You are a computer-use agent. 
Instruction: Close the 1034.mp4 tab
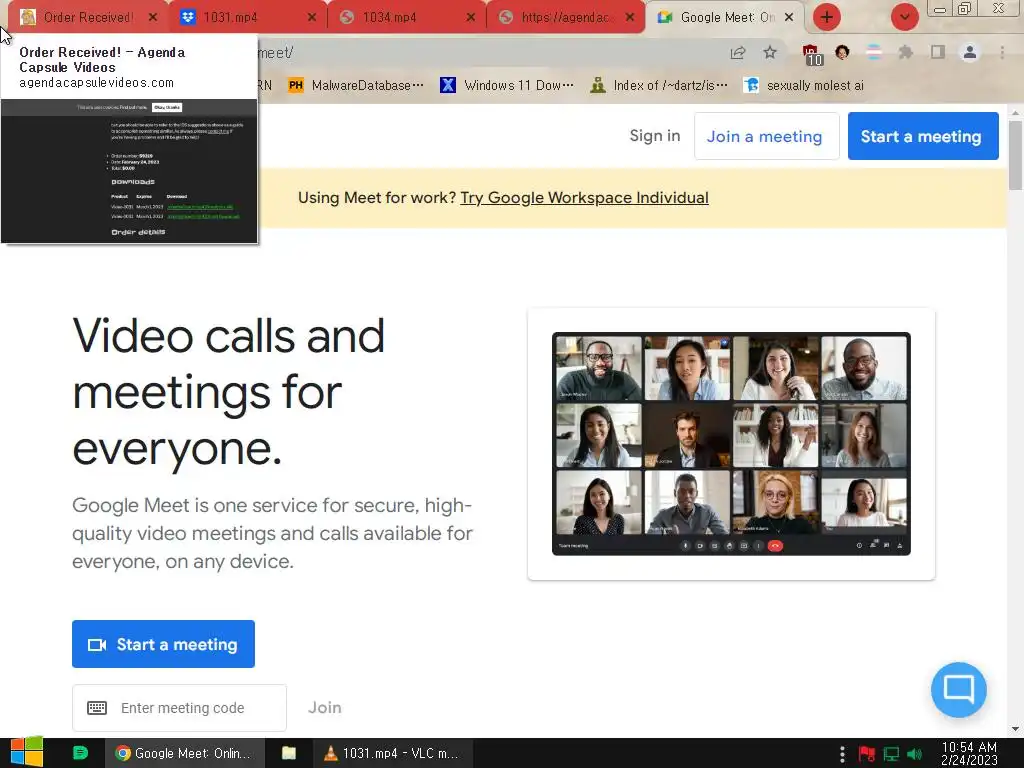tap(471, 17)
